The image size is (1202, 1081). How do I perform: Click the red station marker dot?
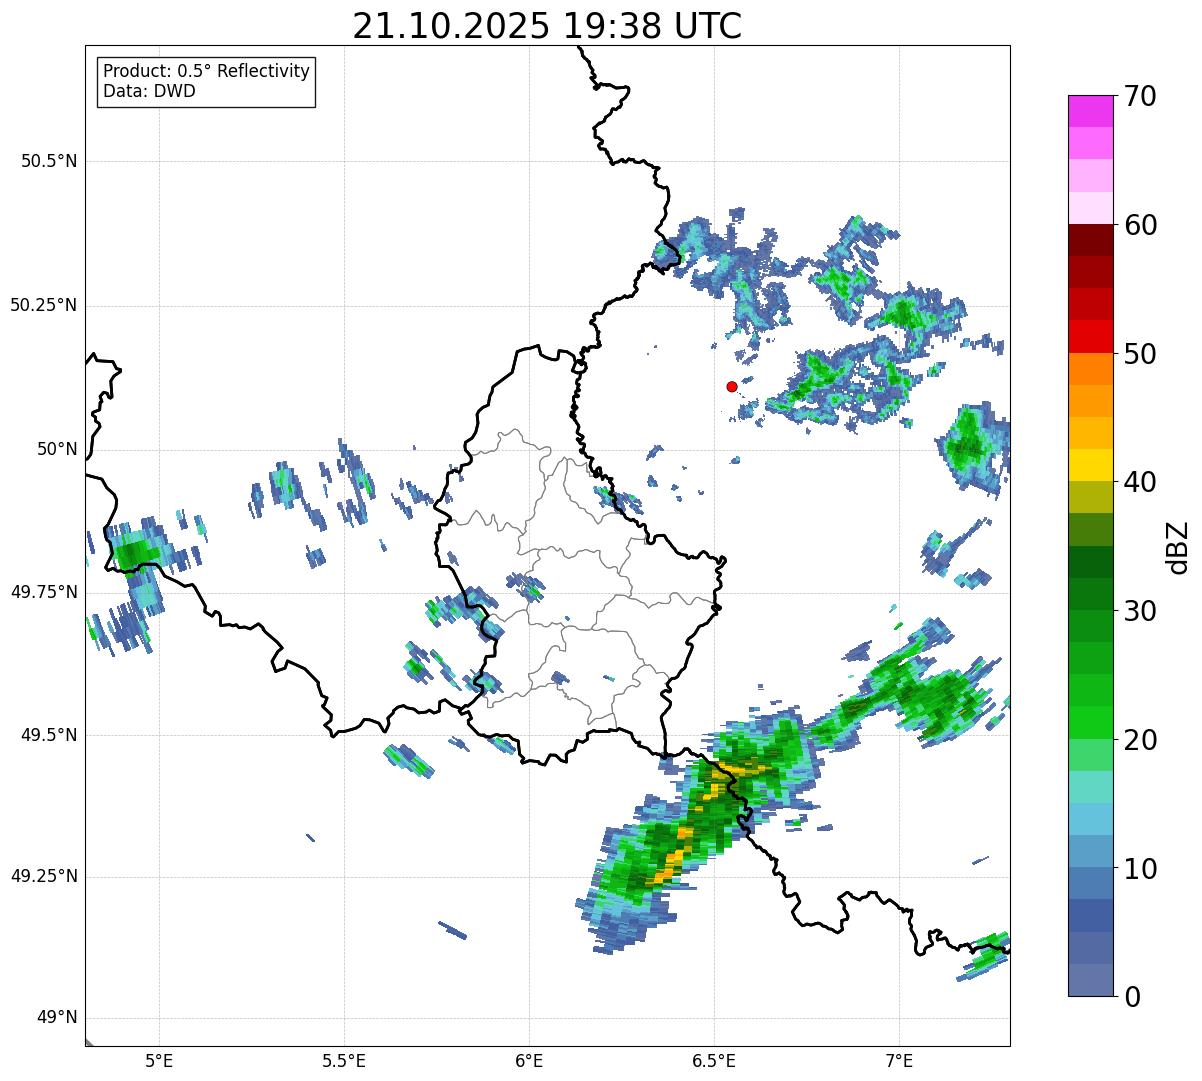pos(732,386)
